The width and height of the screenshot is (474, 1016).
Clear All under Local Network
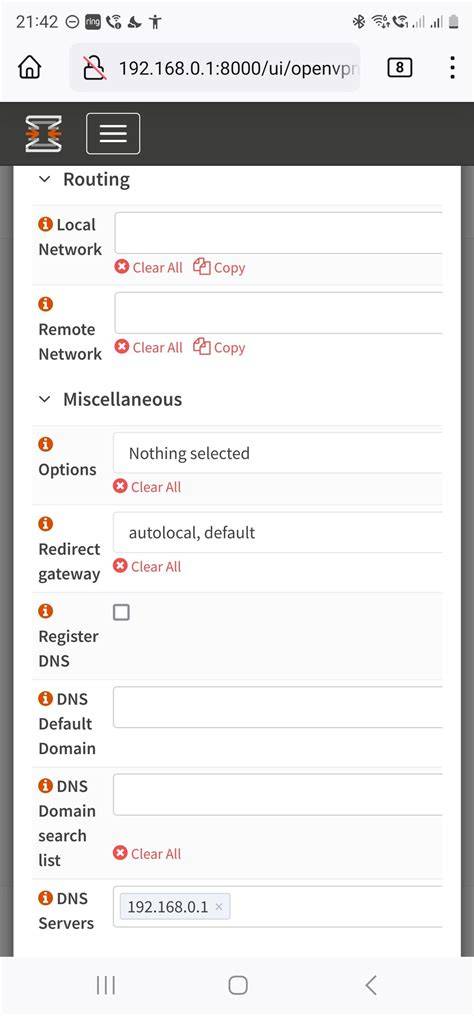point(149,268)
